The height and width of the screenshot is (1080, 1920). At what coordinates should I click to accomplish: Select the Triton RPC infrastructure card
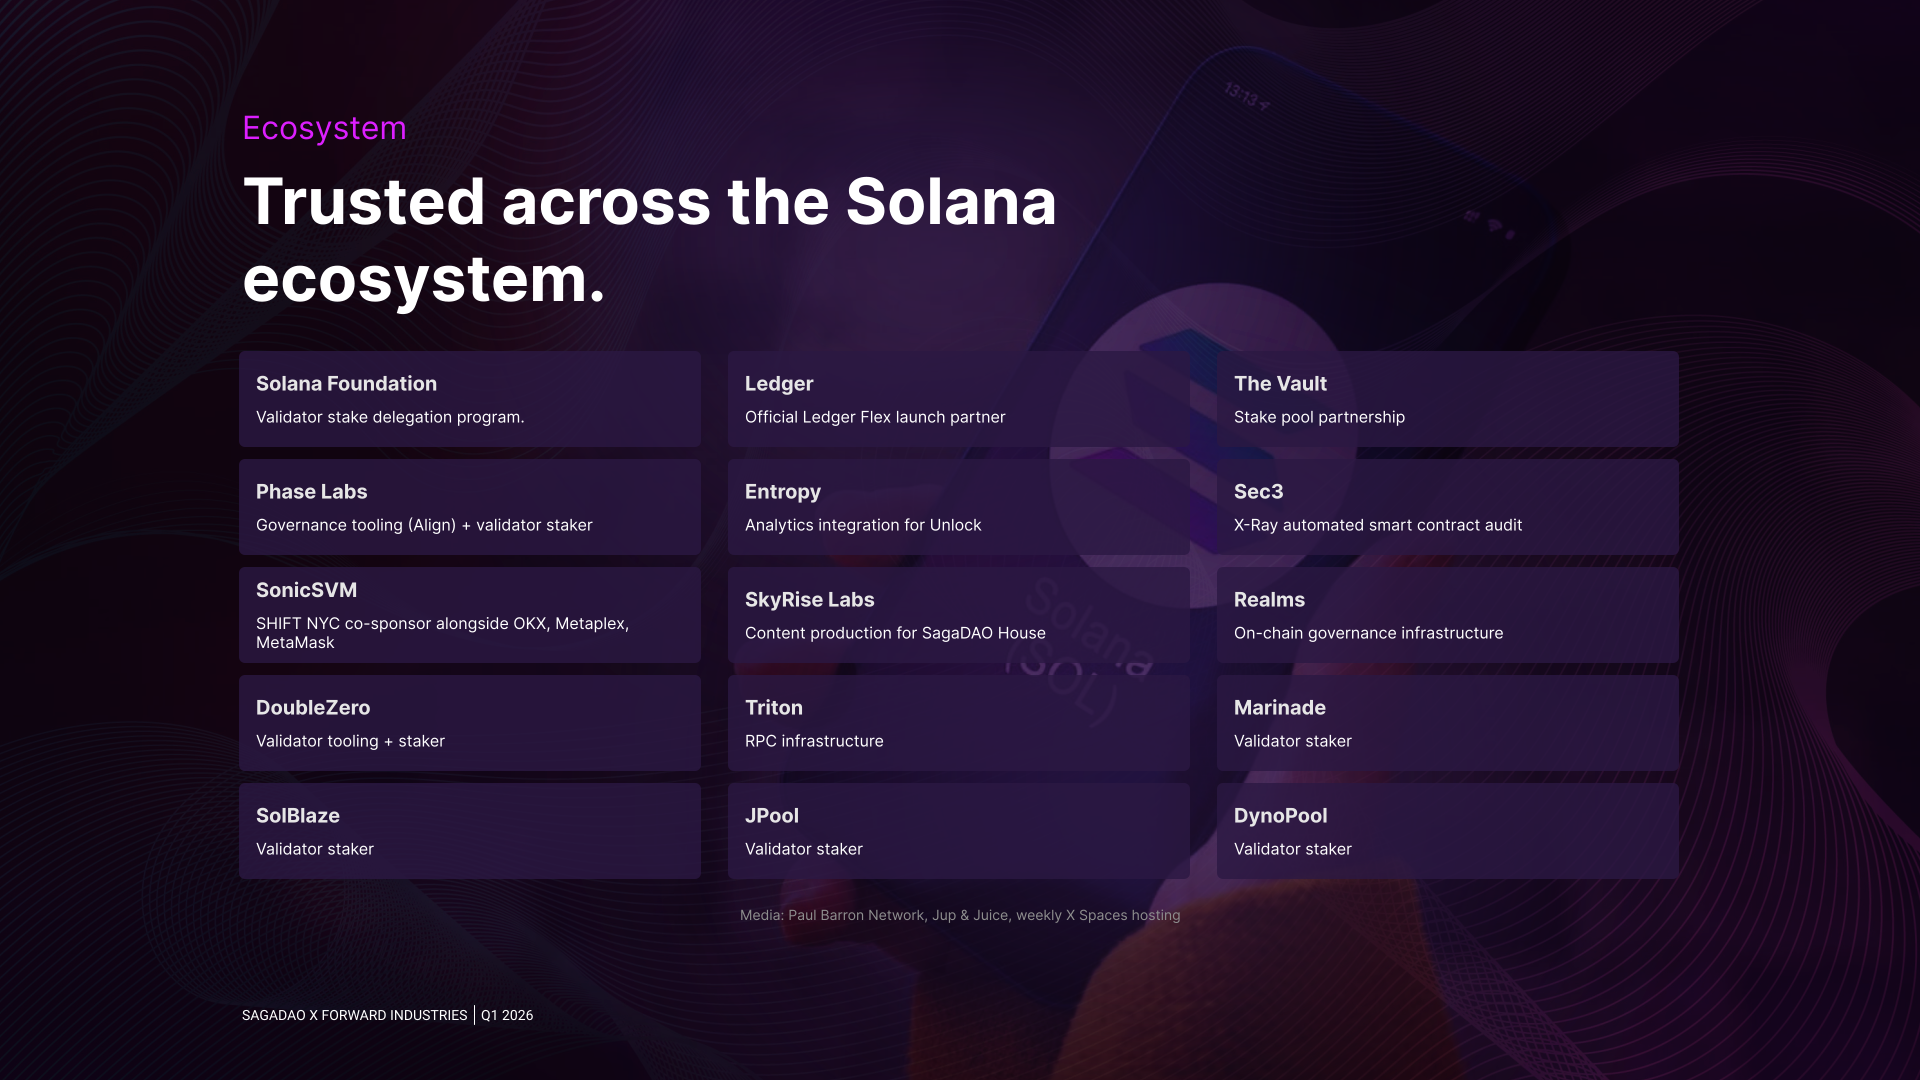[958, 723]
